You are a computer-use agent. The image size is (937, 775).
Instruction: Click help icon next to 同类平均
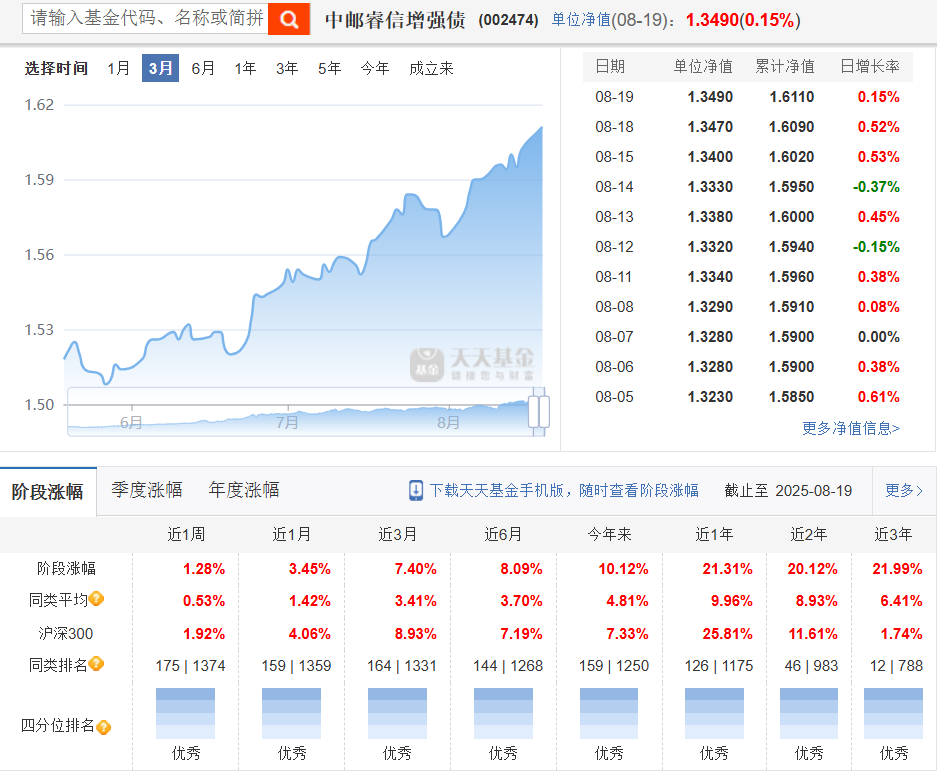point(97,599)
